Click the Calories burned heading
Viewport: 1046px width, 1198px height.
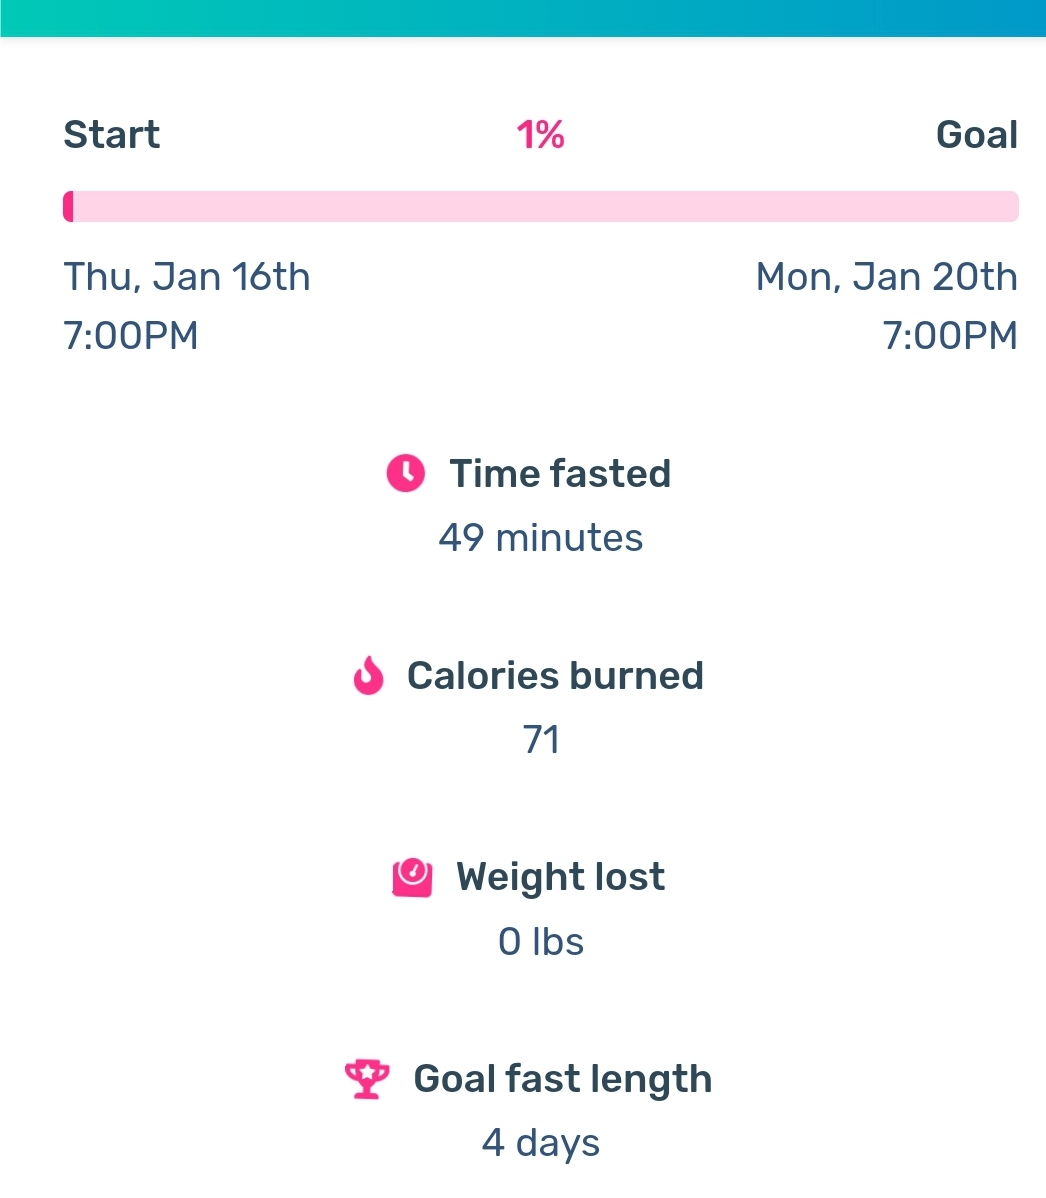point(555,675)
